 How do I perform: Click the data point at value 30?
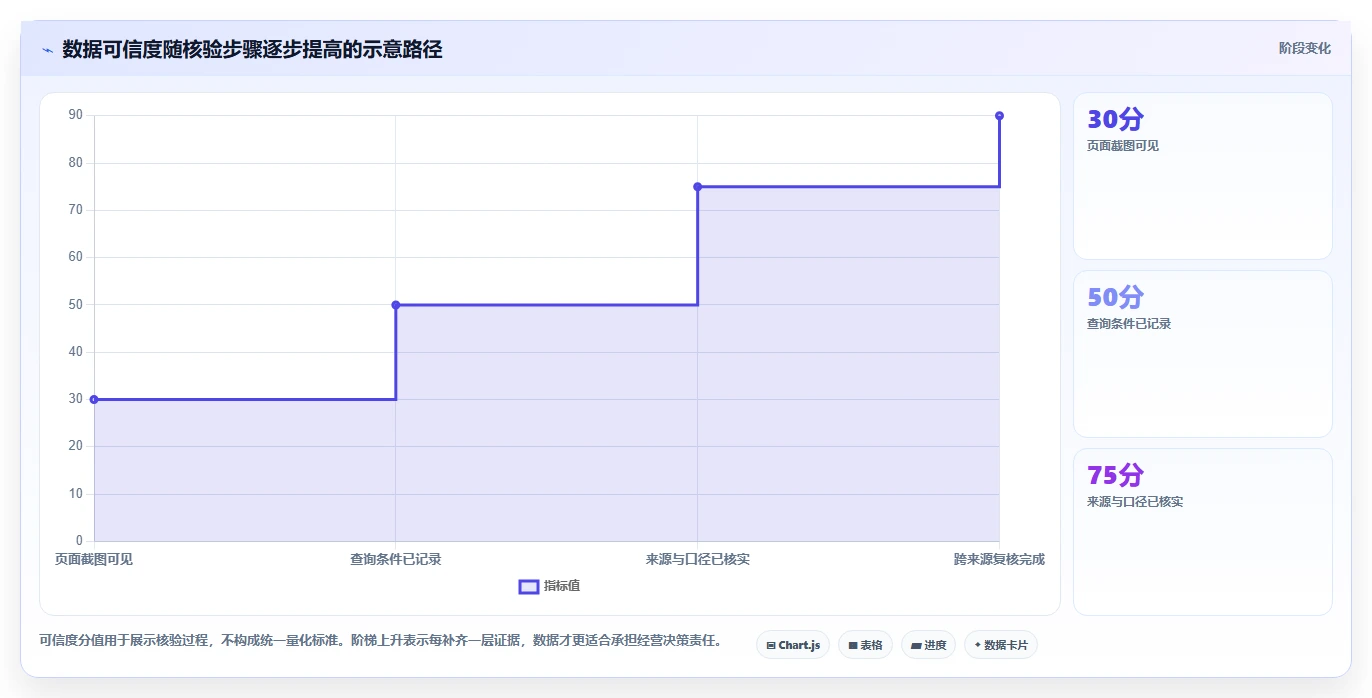[94, 399]
